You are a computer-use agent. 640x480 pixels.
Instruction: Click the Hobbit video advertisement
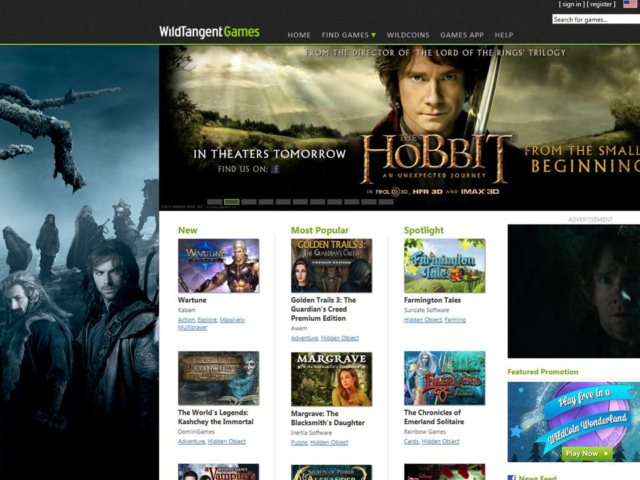tap(573, 291)
